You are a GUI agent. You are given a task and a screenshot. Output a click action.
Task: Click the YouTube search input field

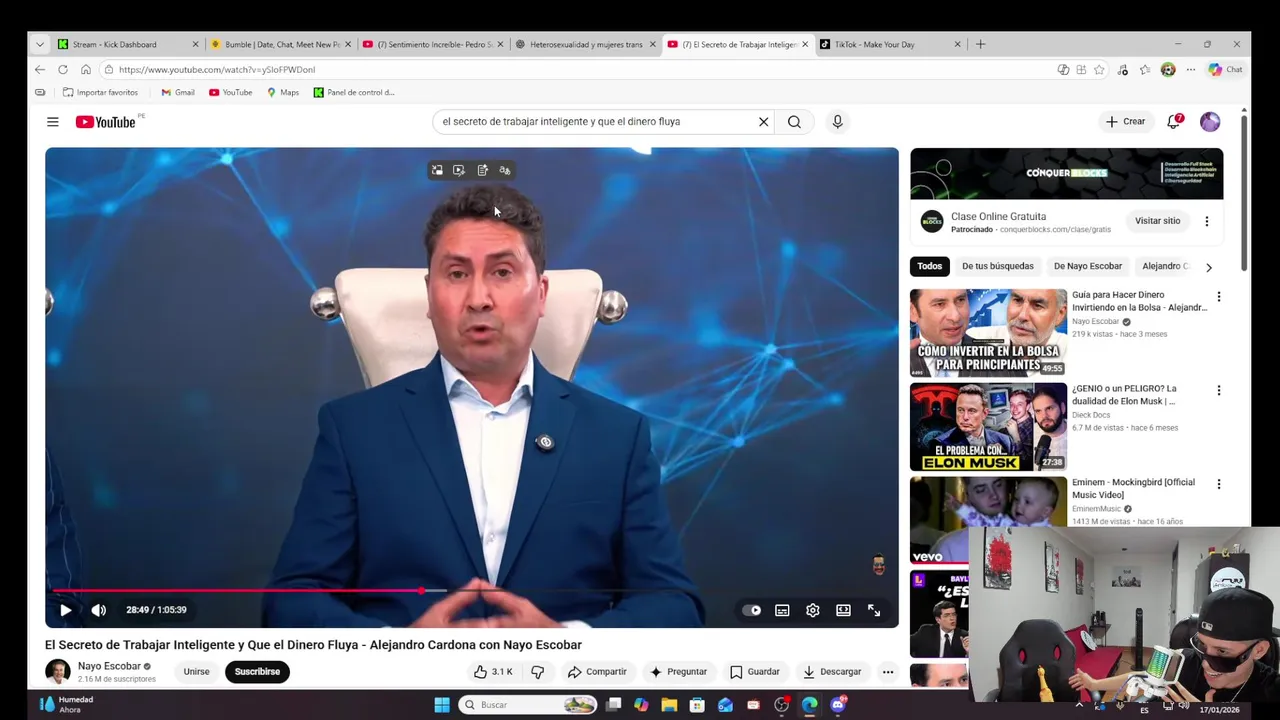pyautogui.click(x=597, y=122)
